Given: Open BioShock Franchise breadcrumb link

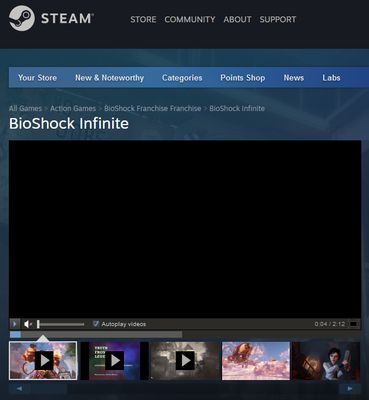Looking at the screenshot, I should (x=153, y=108).
